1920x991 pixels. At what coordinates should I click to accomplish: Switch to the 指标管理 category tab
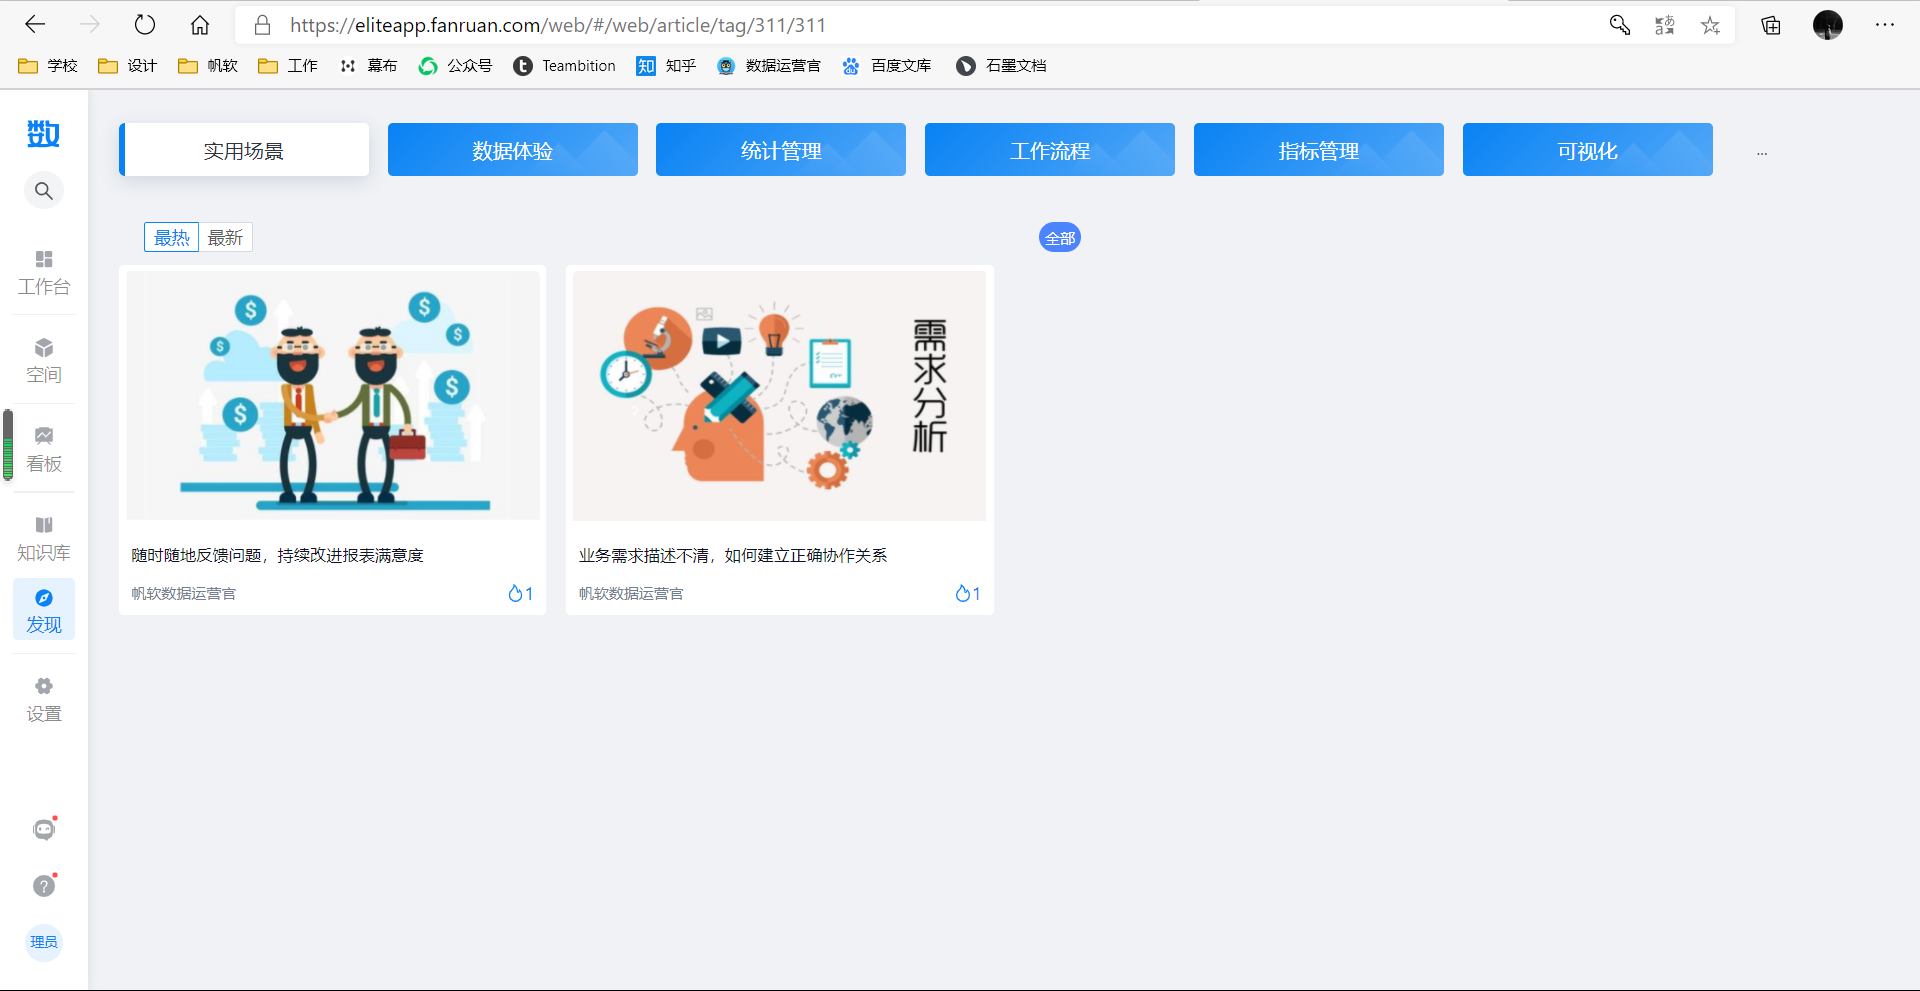[x=1319, y=150]
